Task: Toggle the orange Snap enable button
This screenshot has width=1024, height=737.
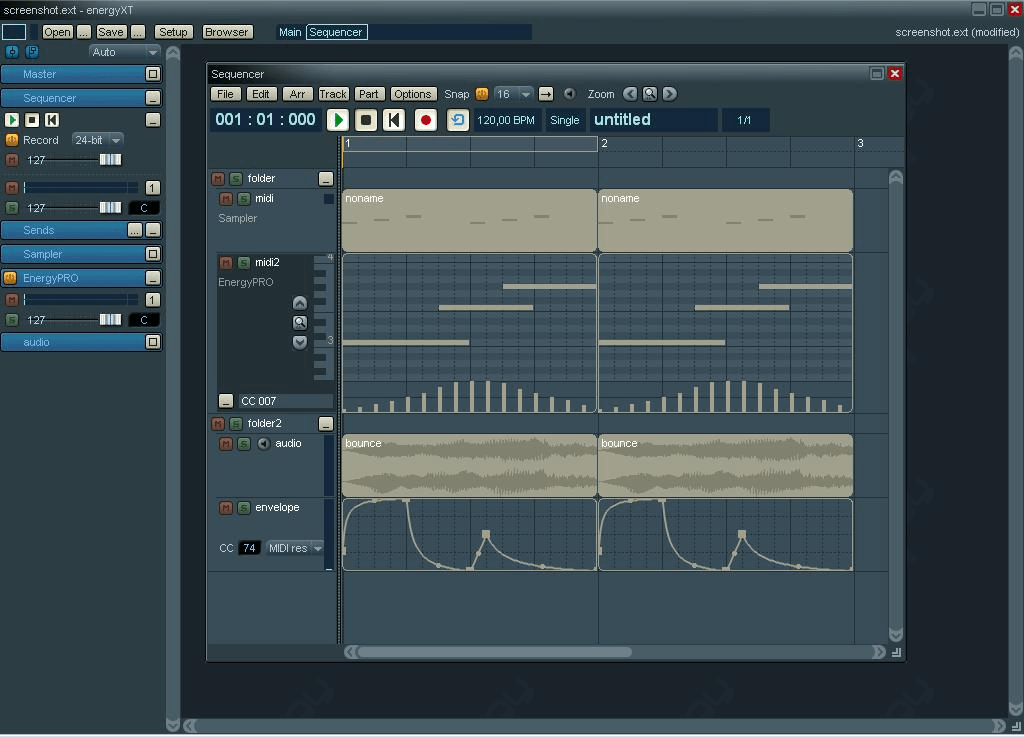Action: (482, 94)
